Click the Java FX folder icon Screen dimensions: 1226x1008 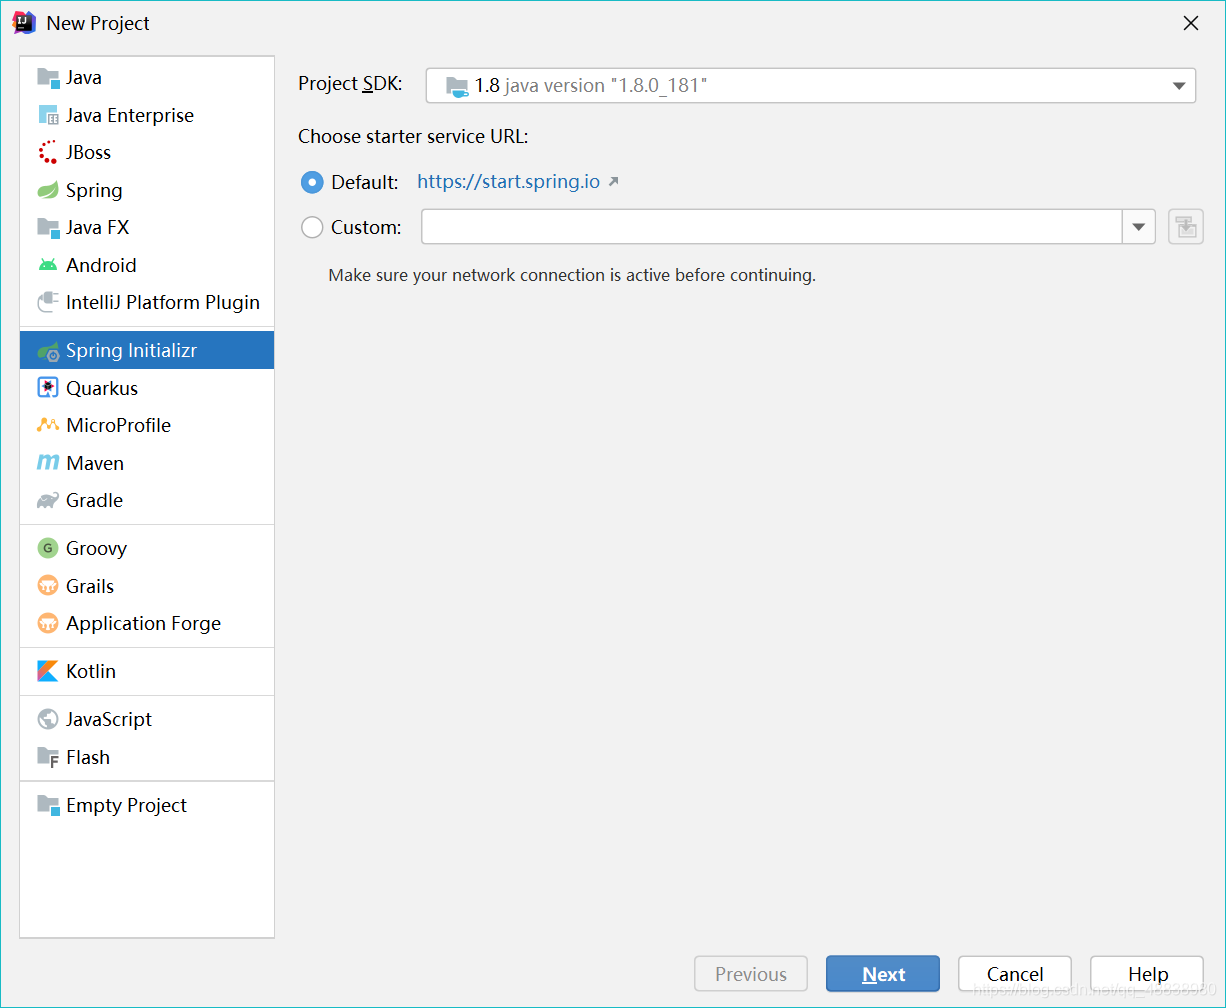pos(48,227)
